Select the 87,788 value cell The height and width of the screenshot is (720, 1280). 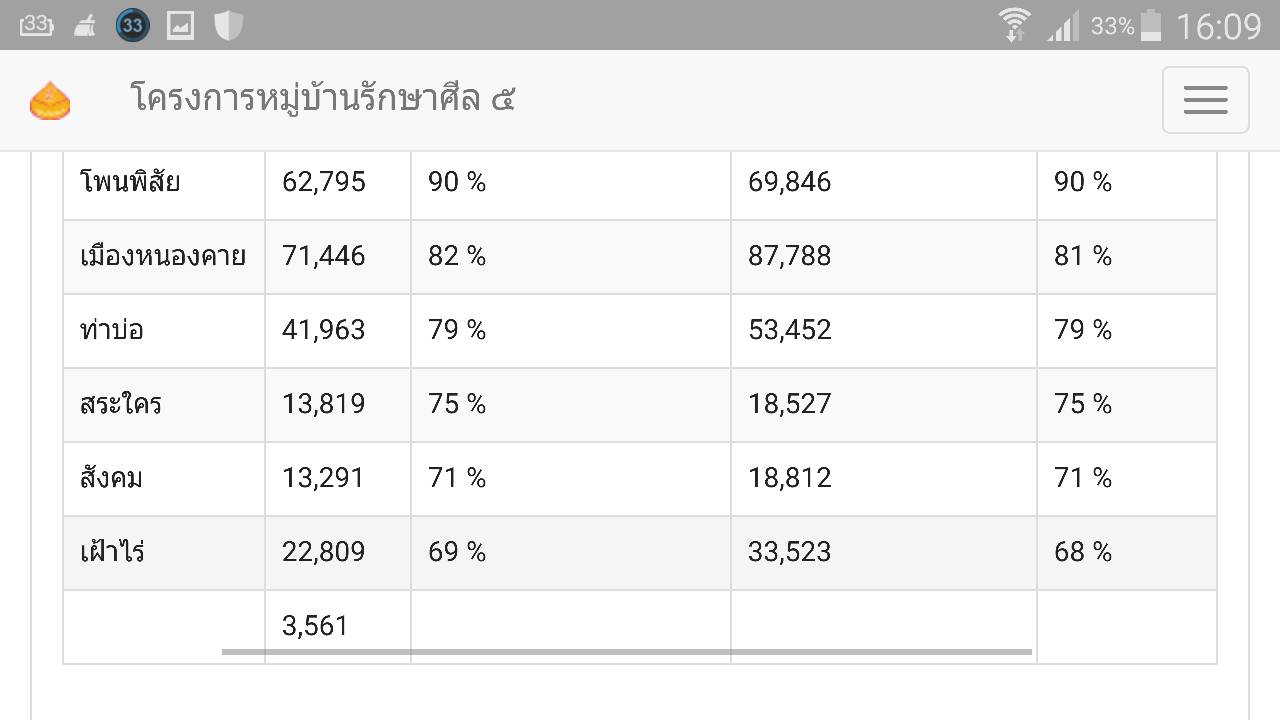pos(884,257)
